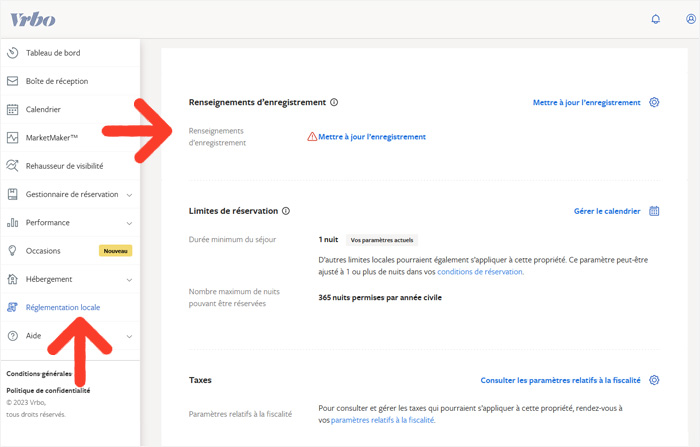Open Tableau de bord menu item

click(x=70, y=53)
